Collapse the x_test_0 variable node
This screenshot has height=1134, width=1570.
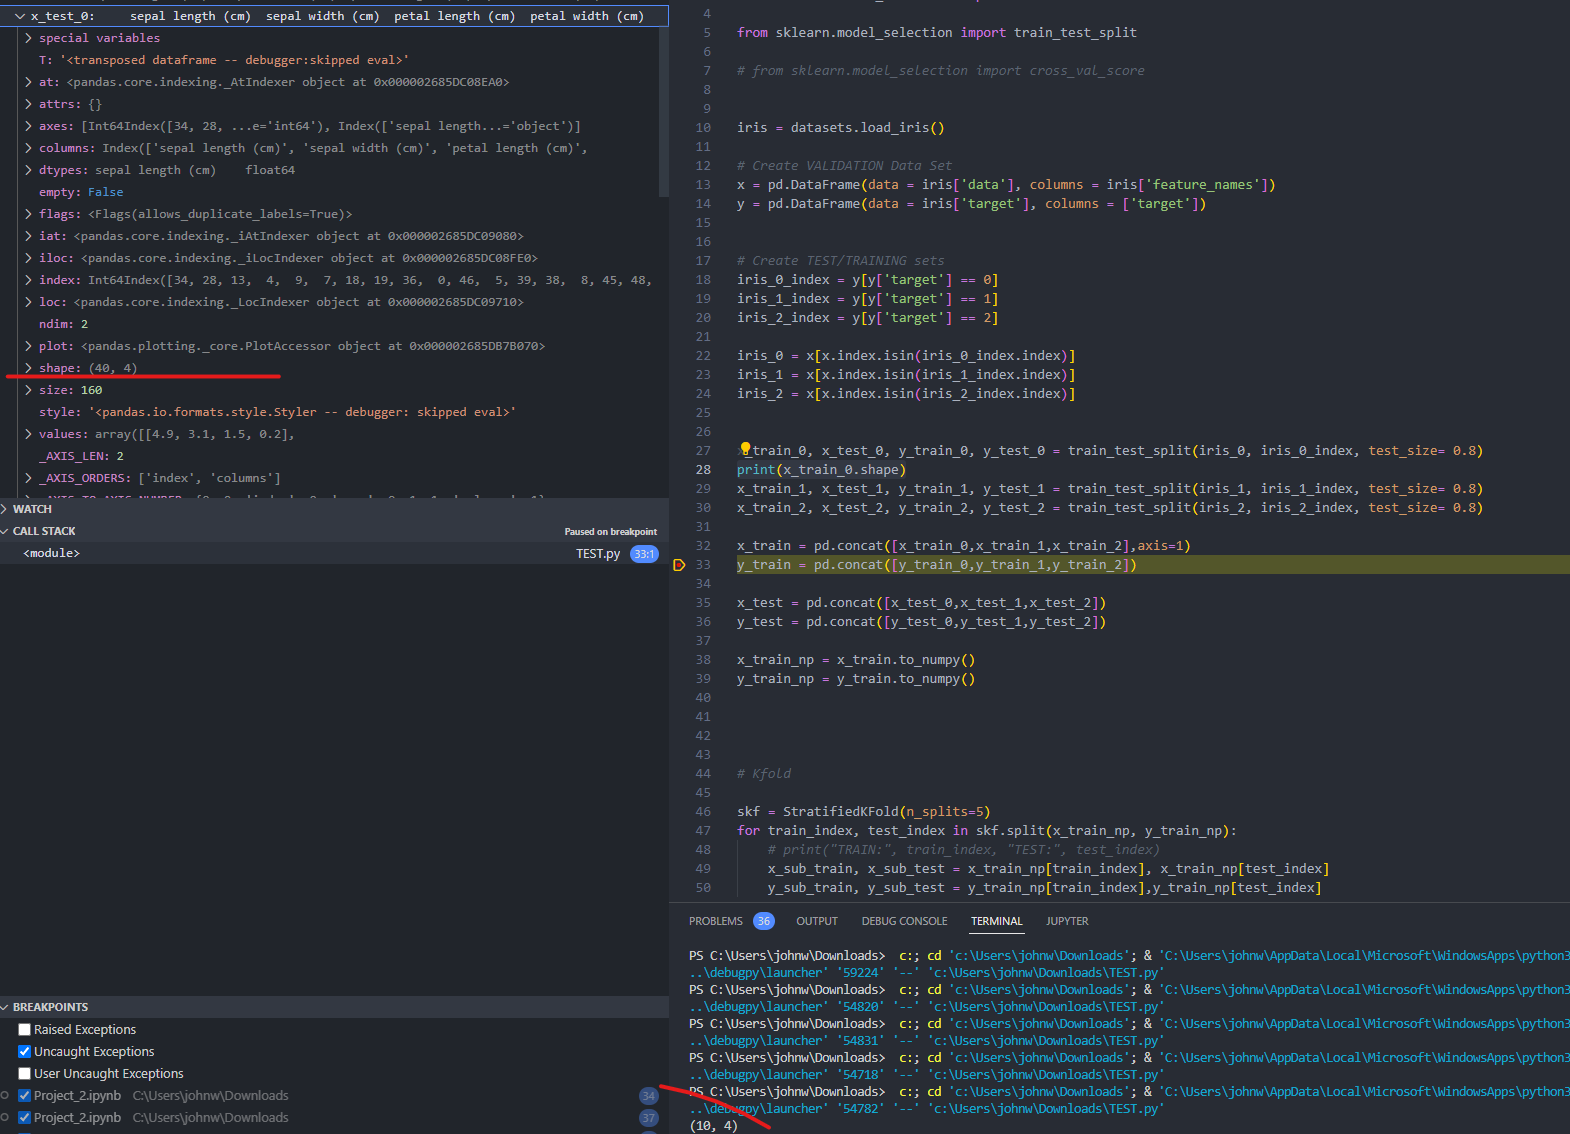click(19, 16)
